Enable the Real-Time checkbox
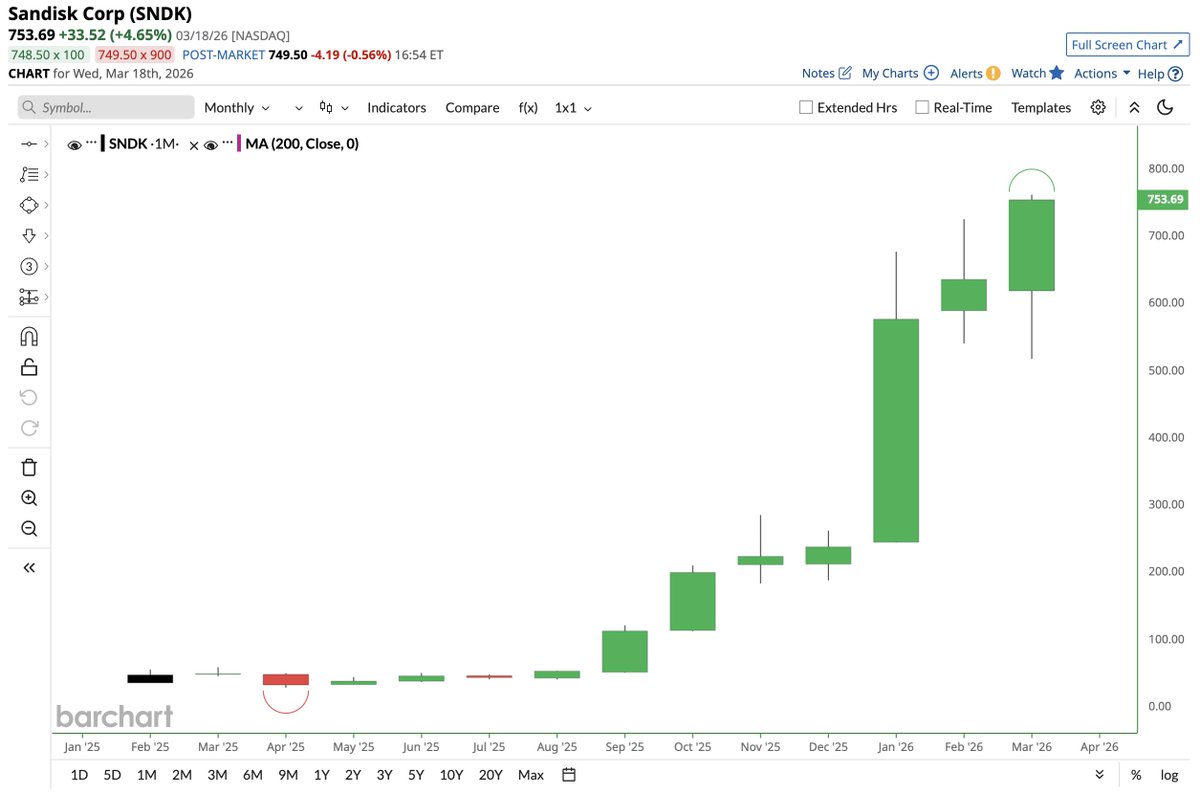This screenshot has height=794, width=1200. (920, 107)
